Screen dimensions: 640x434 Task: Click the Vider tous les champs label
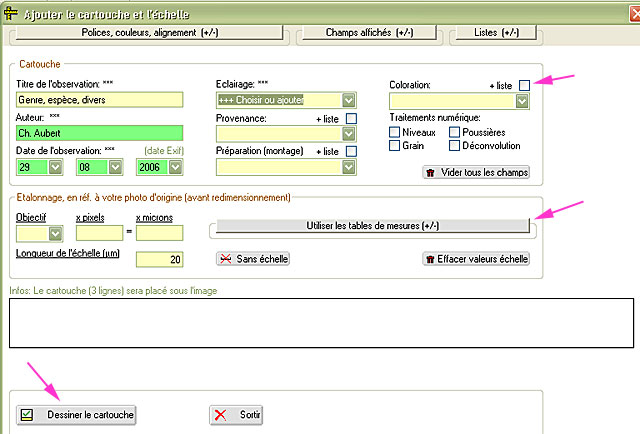[x=484, y=172]
